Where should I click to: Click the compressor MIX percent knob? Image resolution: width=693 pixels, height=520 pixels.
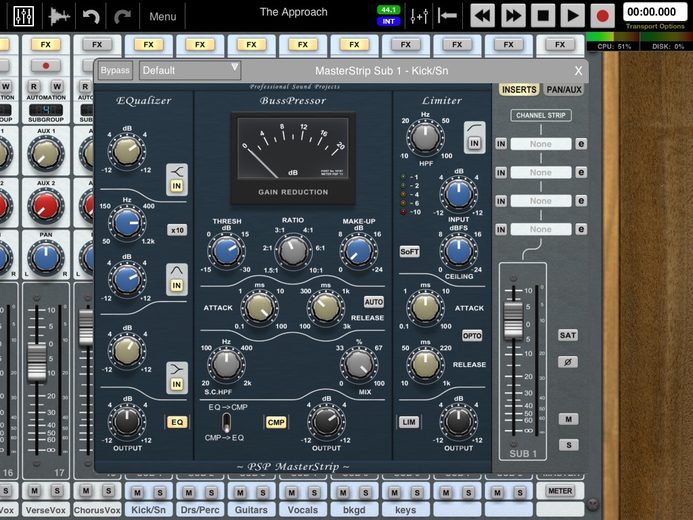coord(359,364)
